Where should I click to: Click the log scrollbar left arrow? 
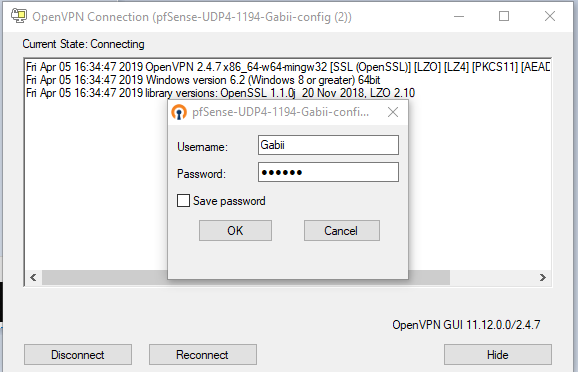click(x=33, y=277)
